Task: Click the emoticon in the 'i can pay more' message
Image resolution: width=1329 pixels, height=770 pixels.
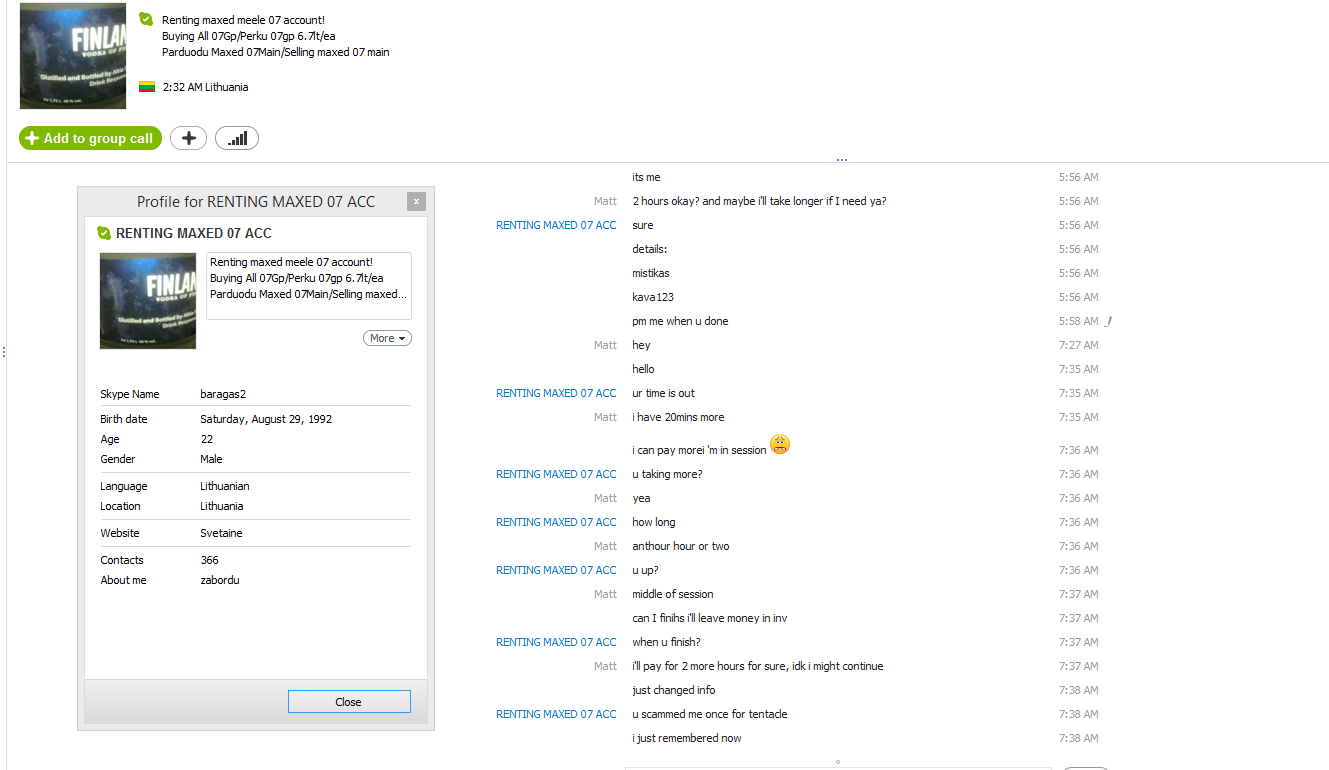Action: pos(780,445)
